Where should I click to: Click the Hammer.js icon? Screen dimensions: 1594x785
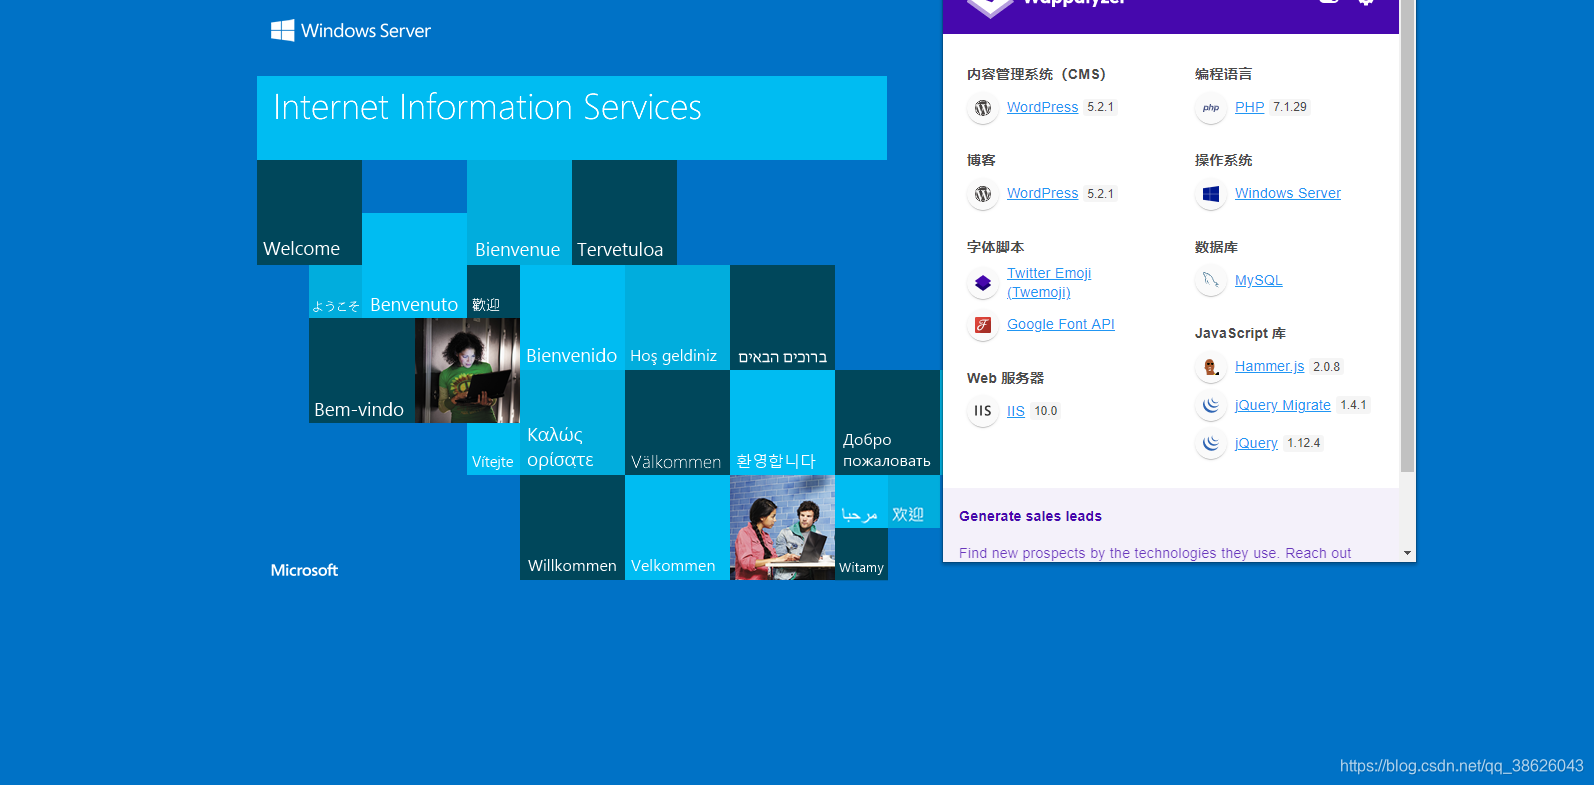click(x=1211, y=367)
